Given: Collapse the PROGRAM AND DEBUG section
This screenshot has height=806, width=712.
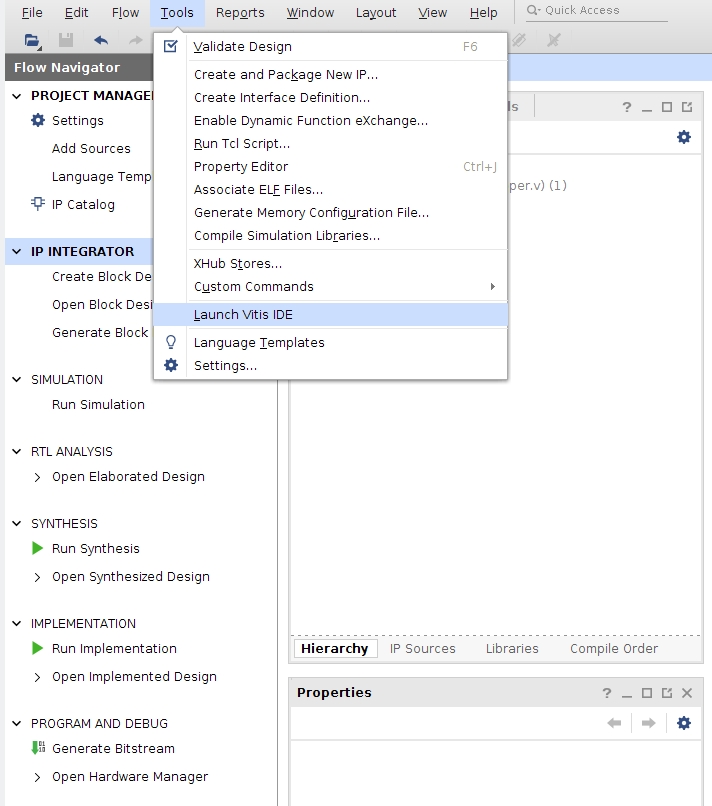Looking at the screenshot, I should 17,723.
